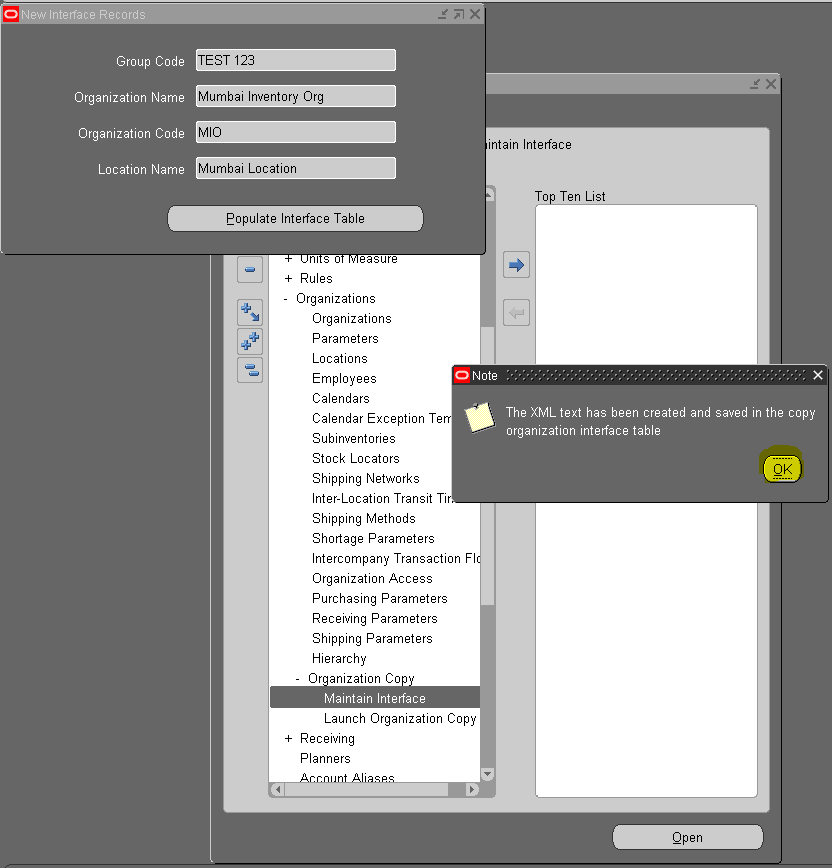
Task: Maximize the New Interface Records window
Action: point(459,14)
